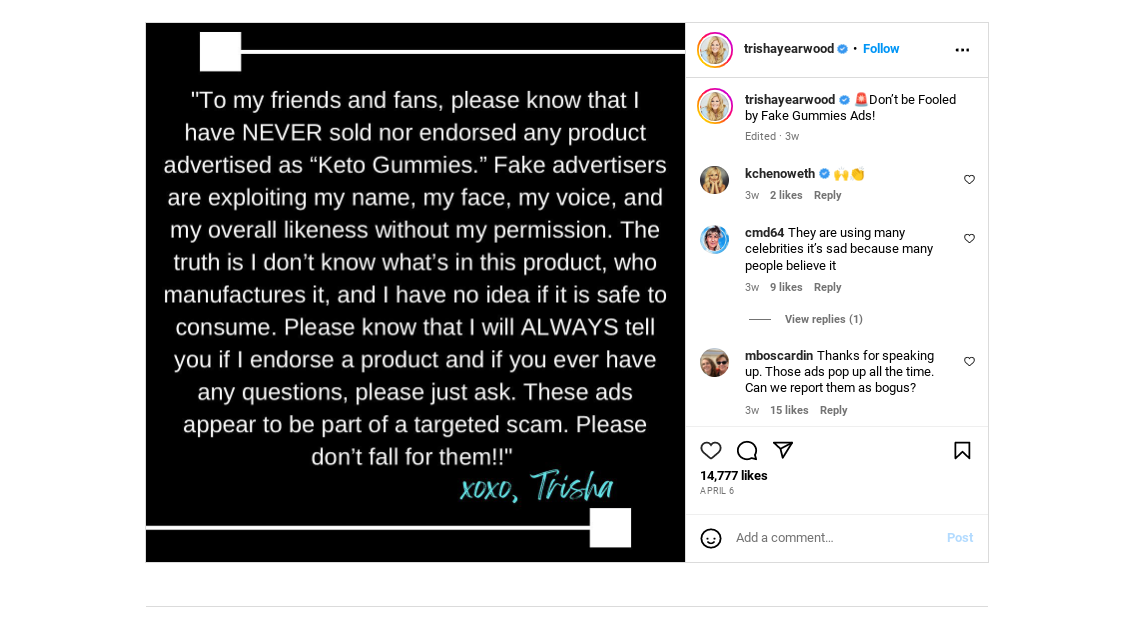Toggle like on cmd64's comment heart
The width and height of the screenshot is (1131, 632).
point(969,238)
